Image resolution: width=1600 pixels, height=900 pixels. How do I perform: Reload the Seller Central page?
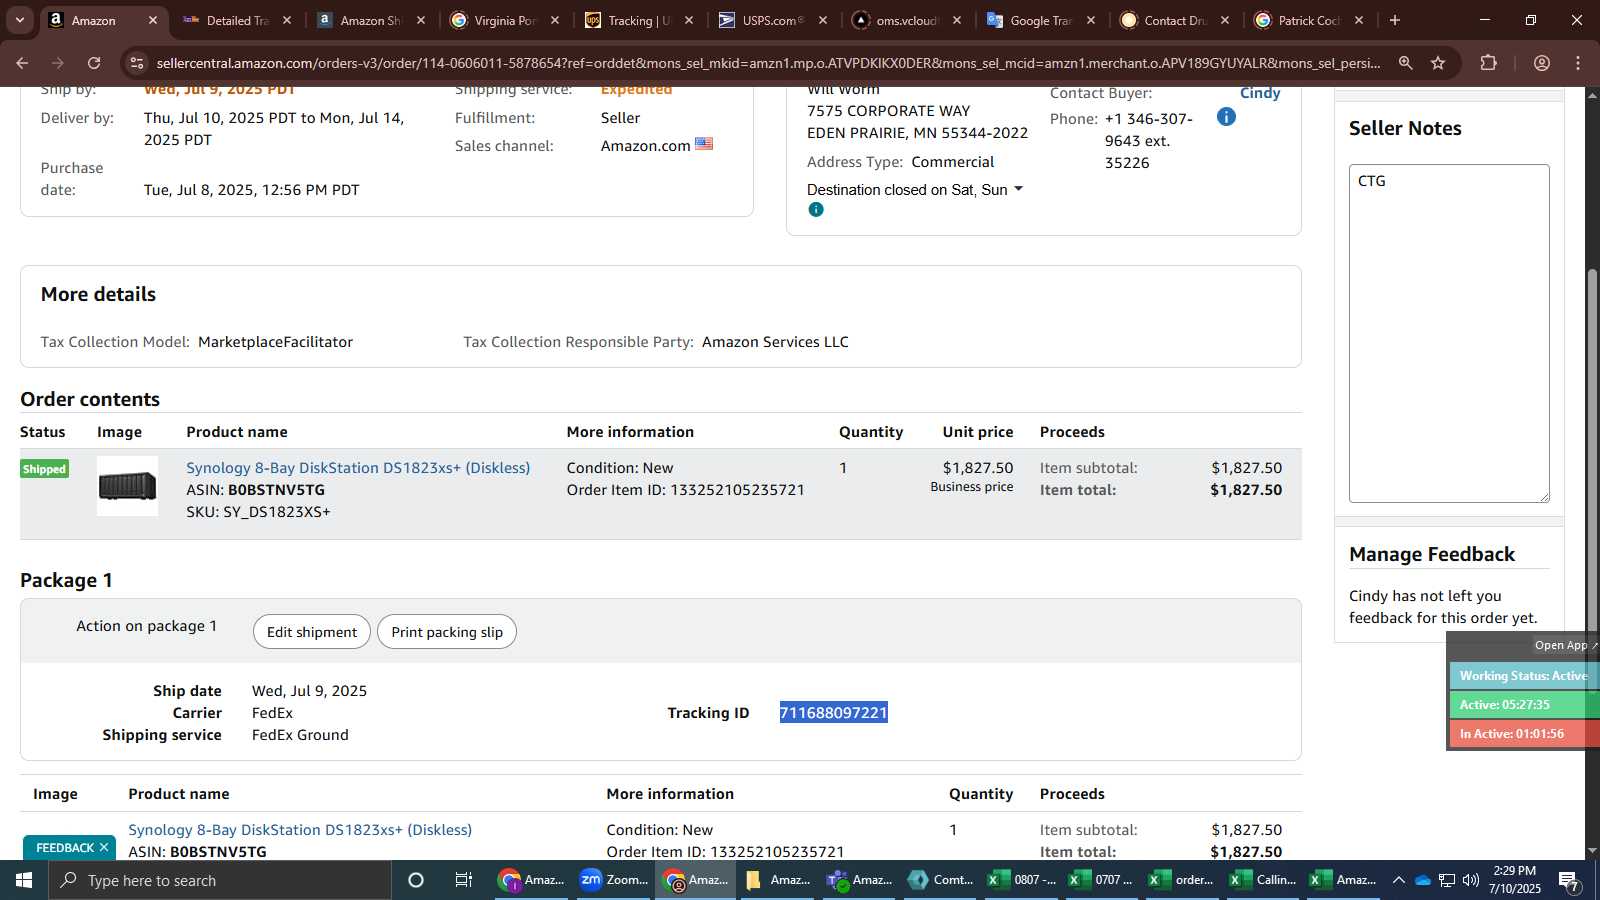coord(94,63)
